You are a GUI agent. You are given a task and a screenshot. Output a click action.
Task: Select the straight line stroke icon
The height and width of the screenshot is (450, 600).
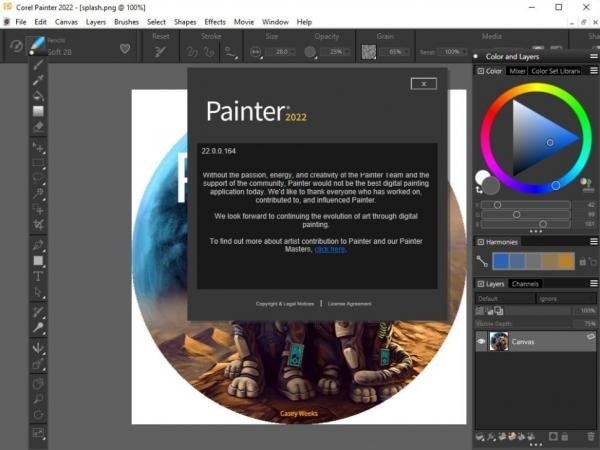coord(230,52)
